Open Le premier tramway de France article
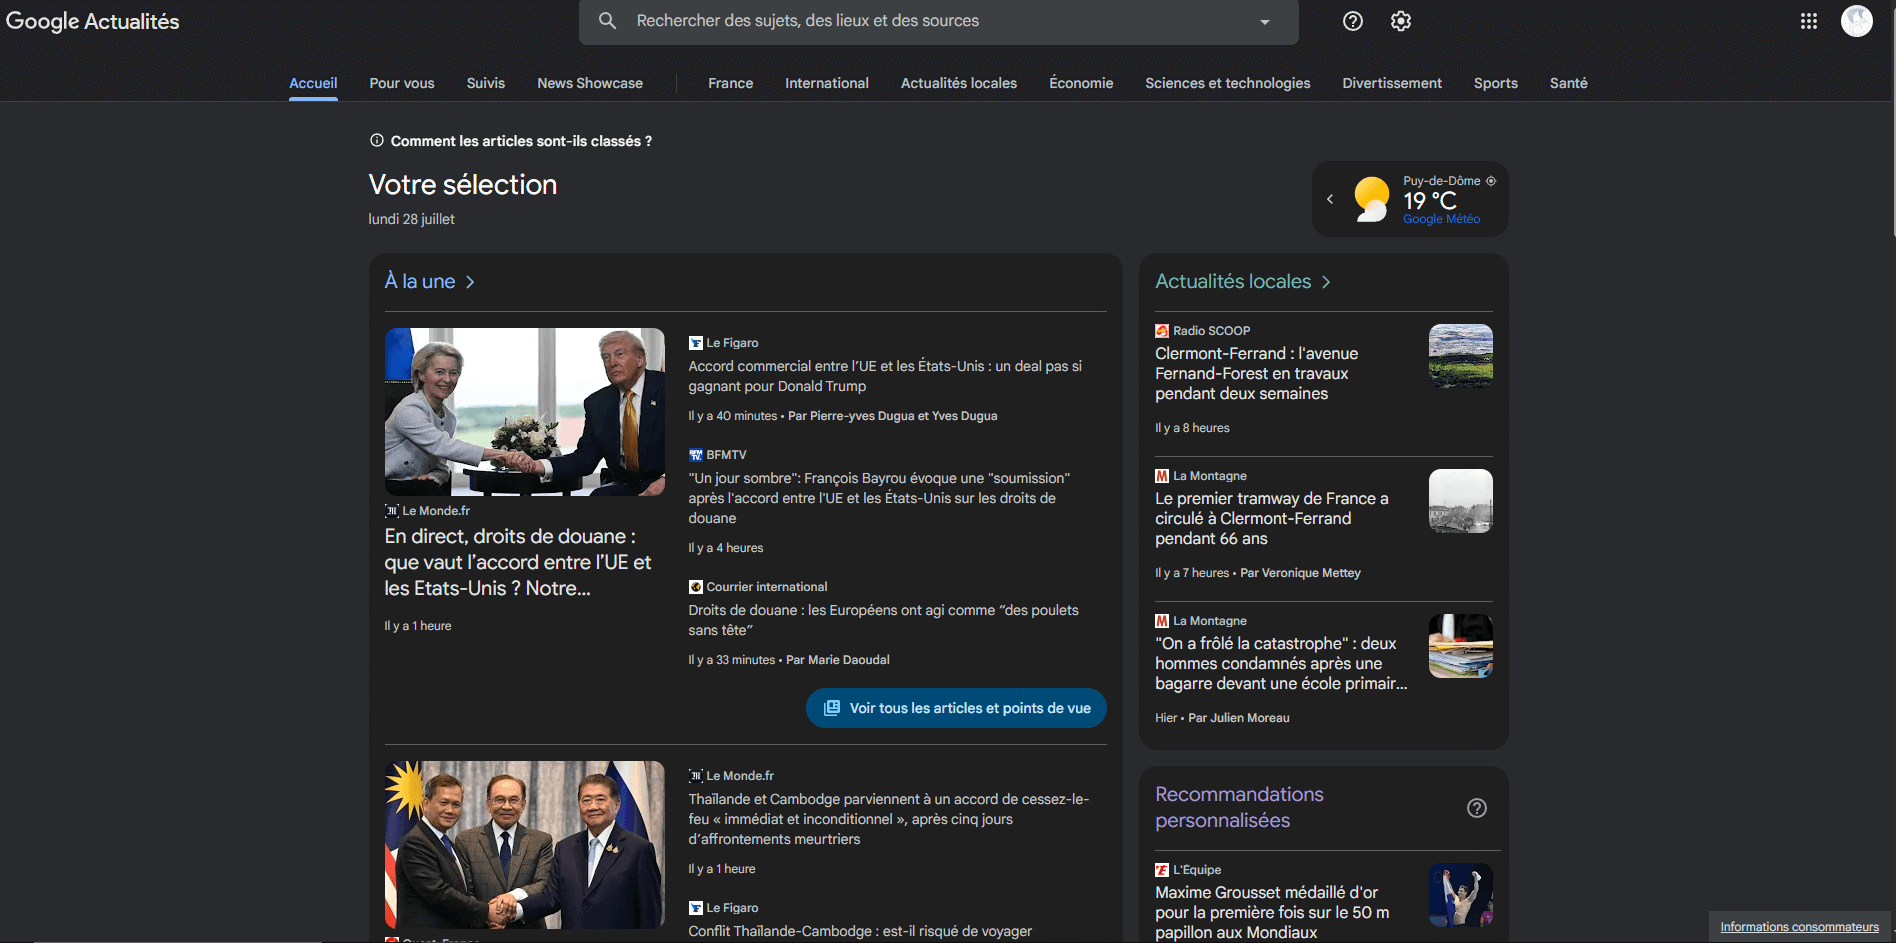The image size is (1896, 943). tap(1272, 518)
